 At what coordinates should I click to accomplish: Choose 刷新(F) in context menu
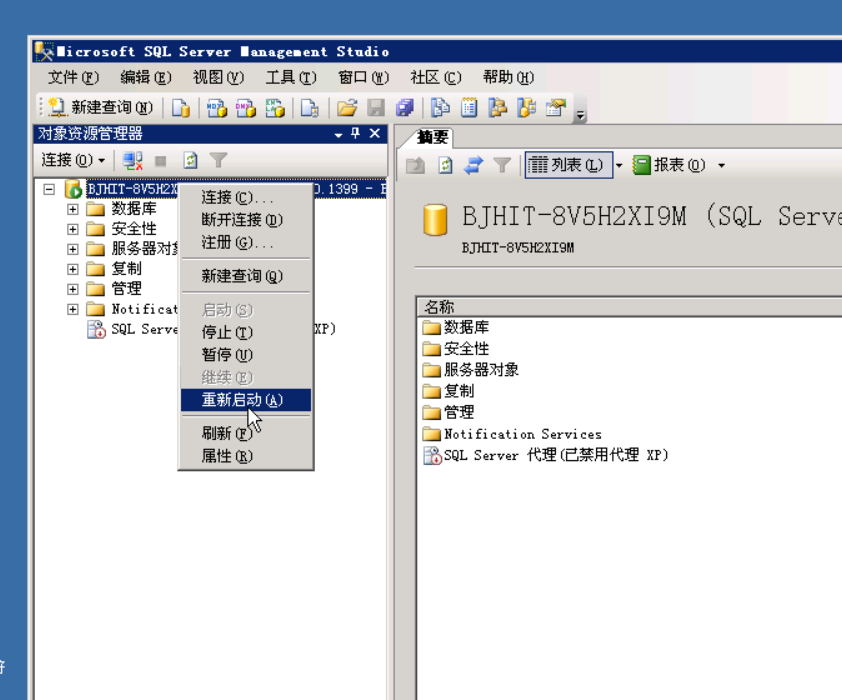tap(246, 433)
